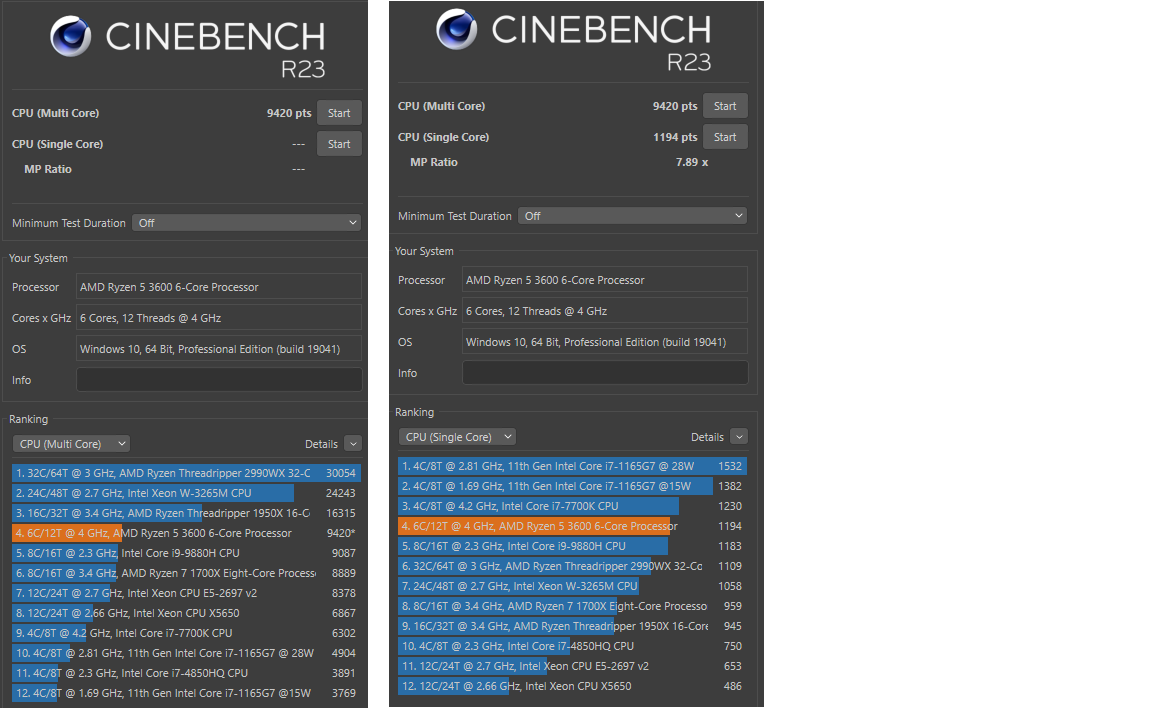Select Xeon W-3265M row scoring 1058
Image resolution: width=1152 pixels, height=708 pixels.
(x=572, y=586)
